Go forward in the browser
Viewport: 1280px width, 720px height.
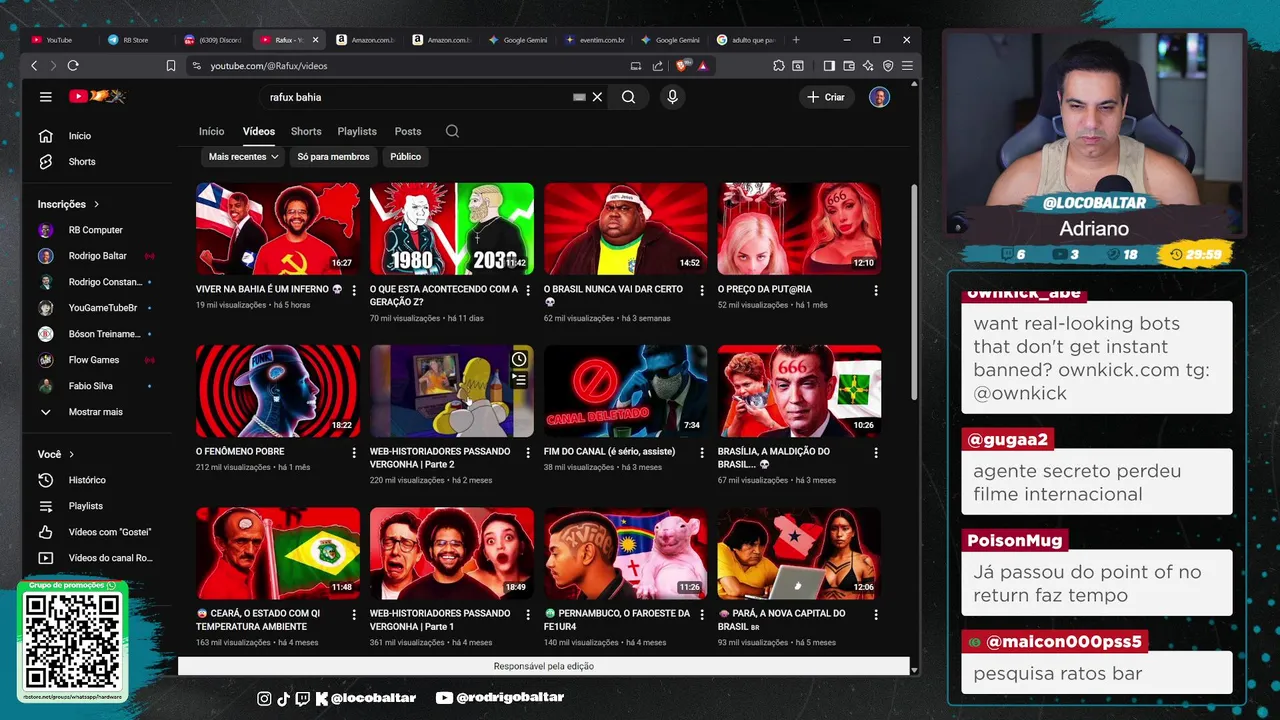click(52, 66)
